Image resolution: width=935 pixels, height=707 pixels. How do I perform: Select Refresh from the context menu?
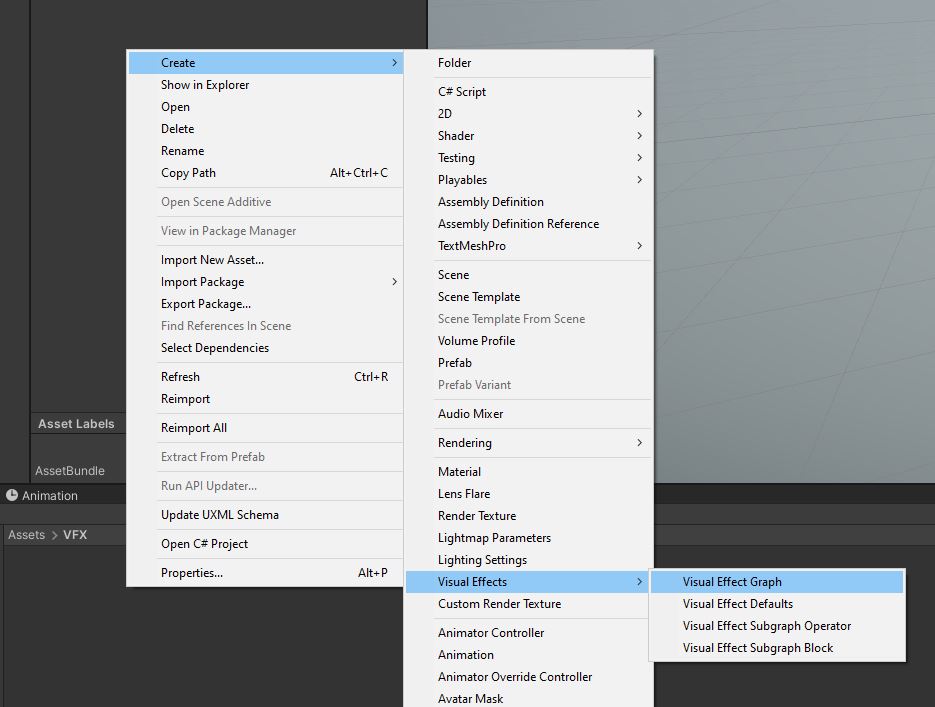tap(180, 376)
